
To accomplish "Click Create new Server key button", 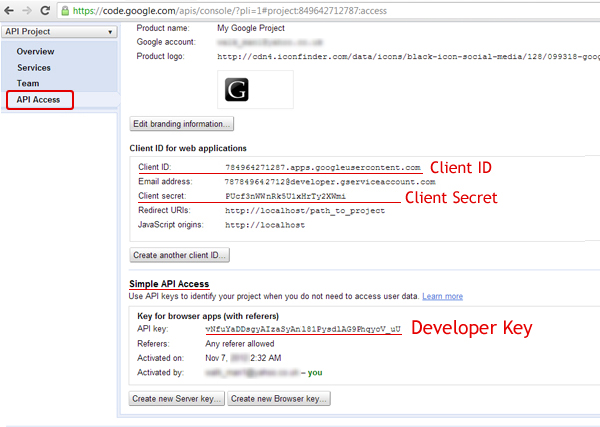I will (176, 398).
